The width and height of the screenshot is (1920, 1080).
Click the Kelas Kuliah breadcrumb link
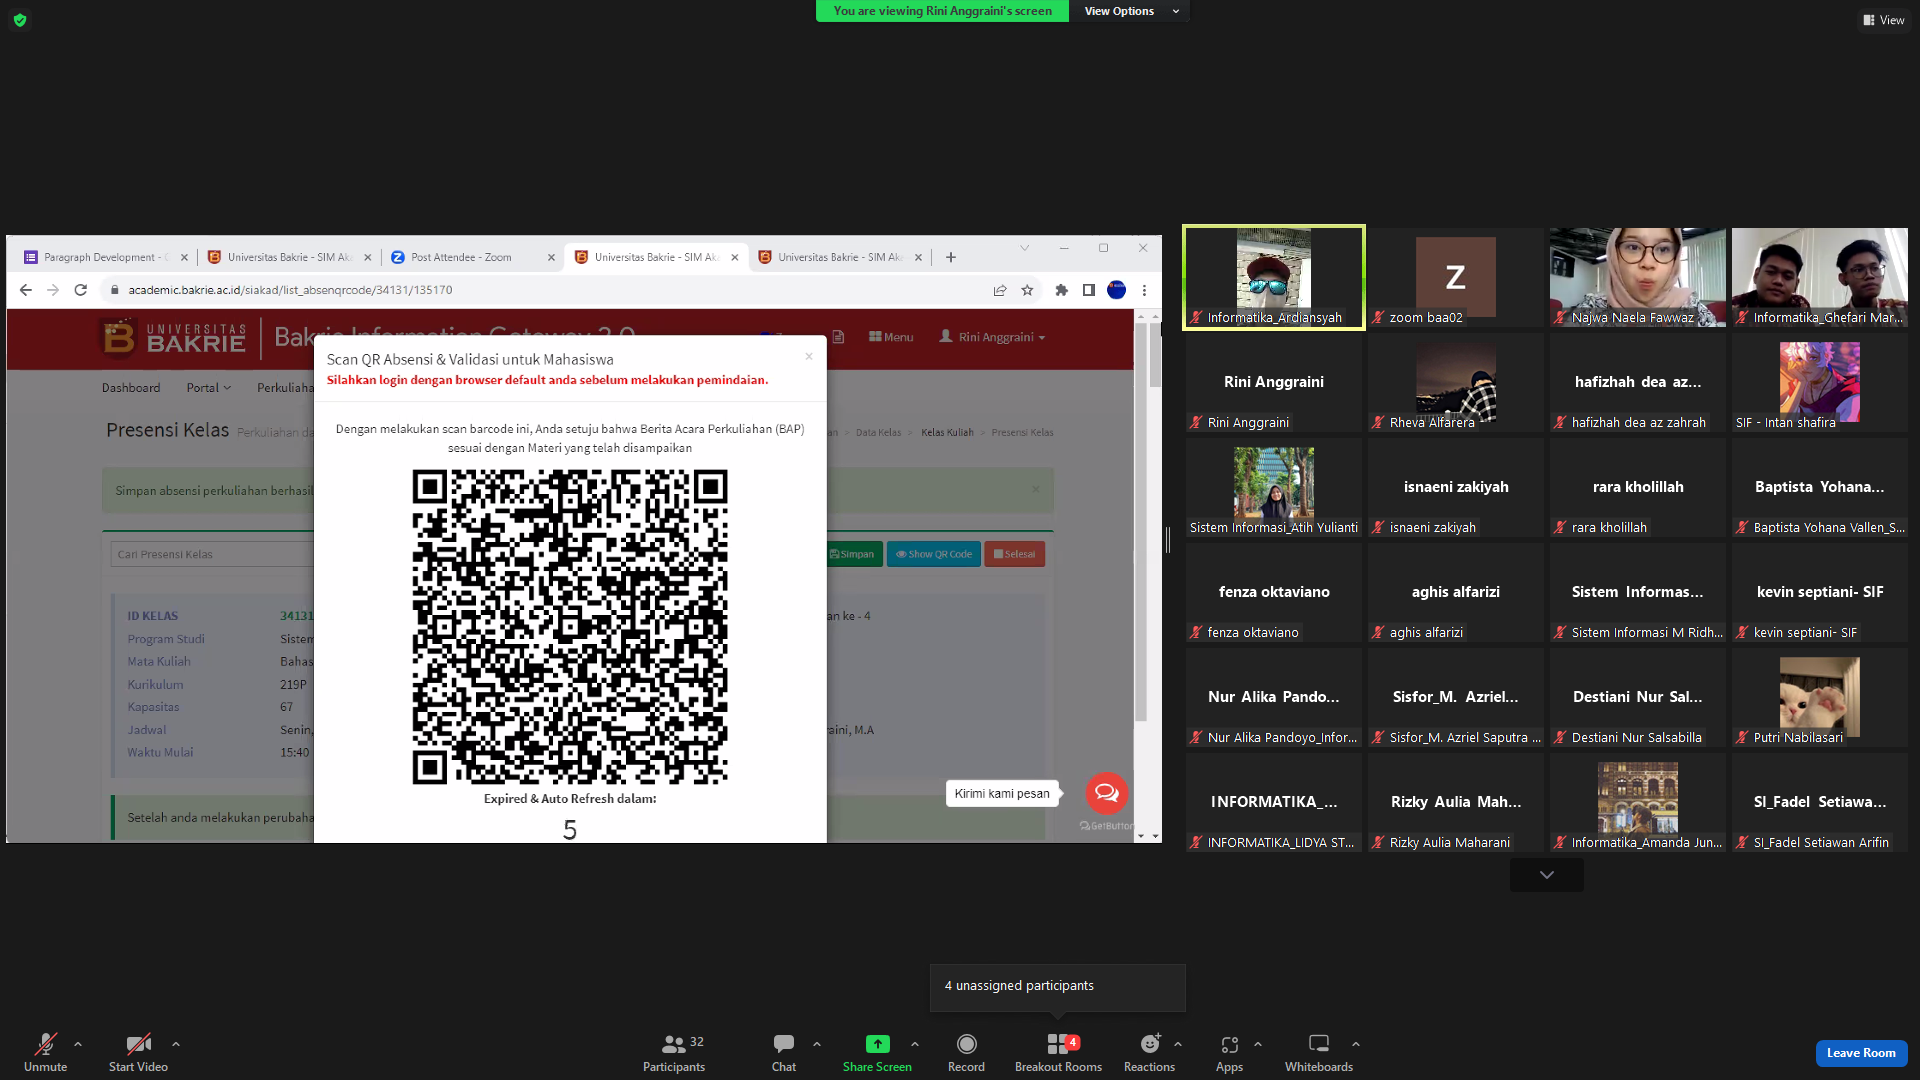point(947,433)
